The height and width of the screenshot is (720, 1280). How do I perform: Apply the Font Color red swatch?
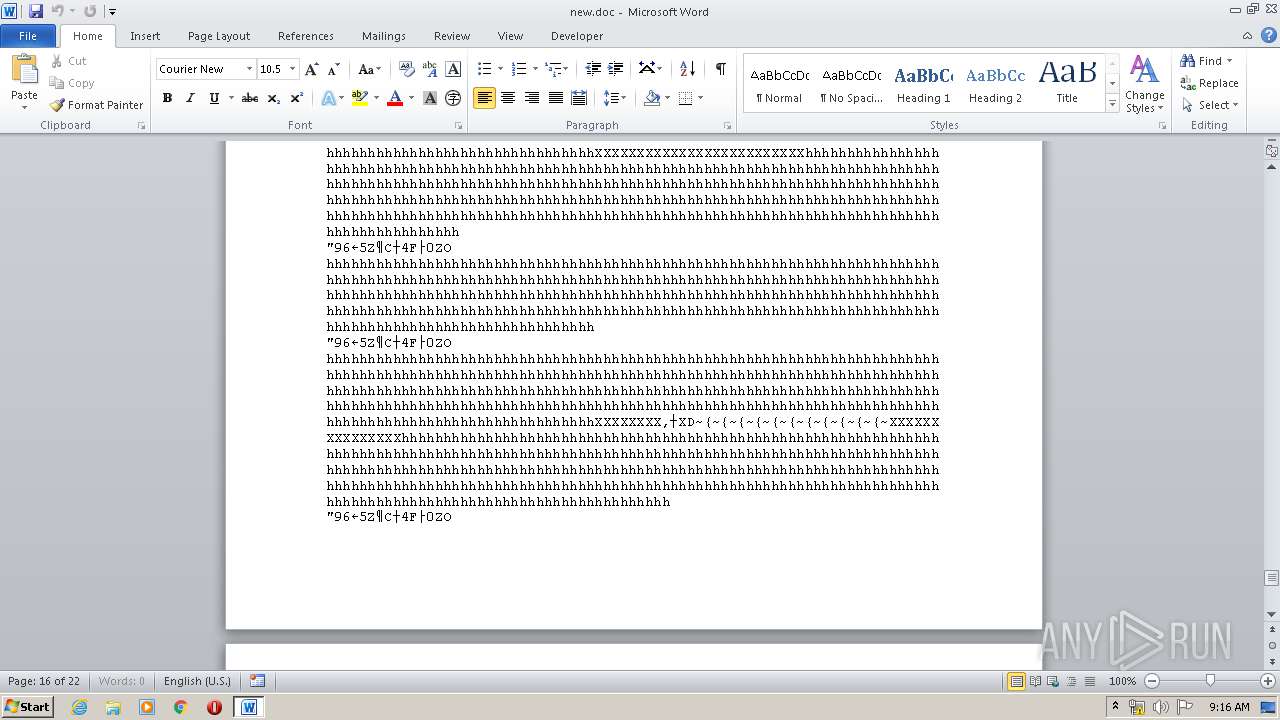[x=395, y=98]
